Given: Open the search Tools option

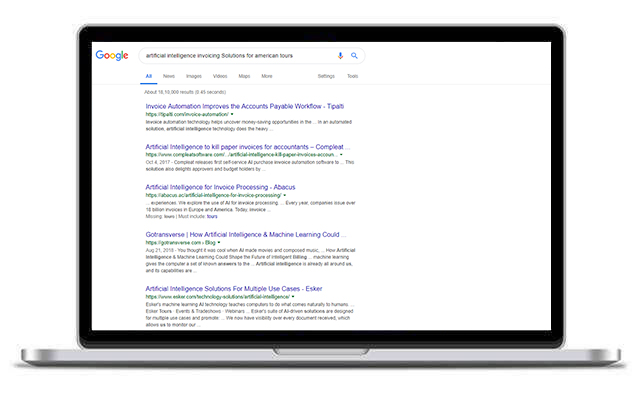Looking at the screenshot, I should click(352, 76).
